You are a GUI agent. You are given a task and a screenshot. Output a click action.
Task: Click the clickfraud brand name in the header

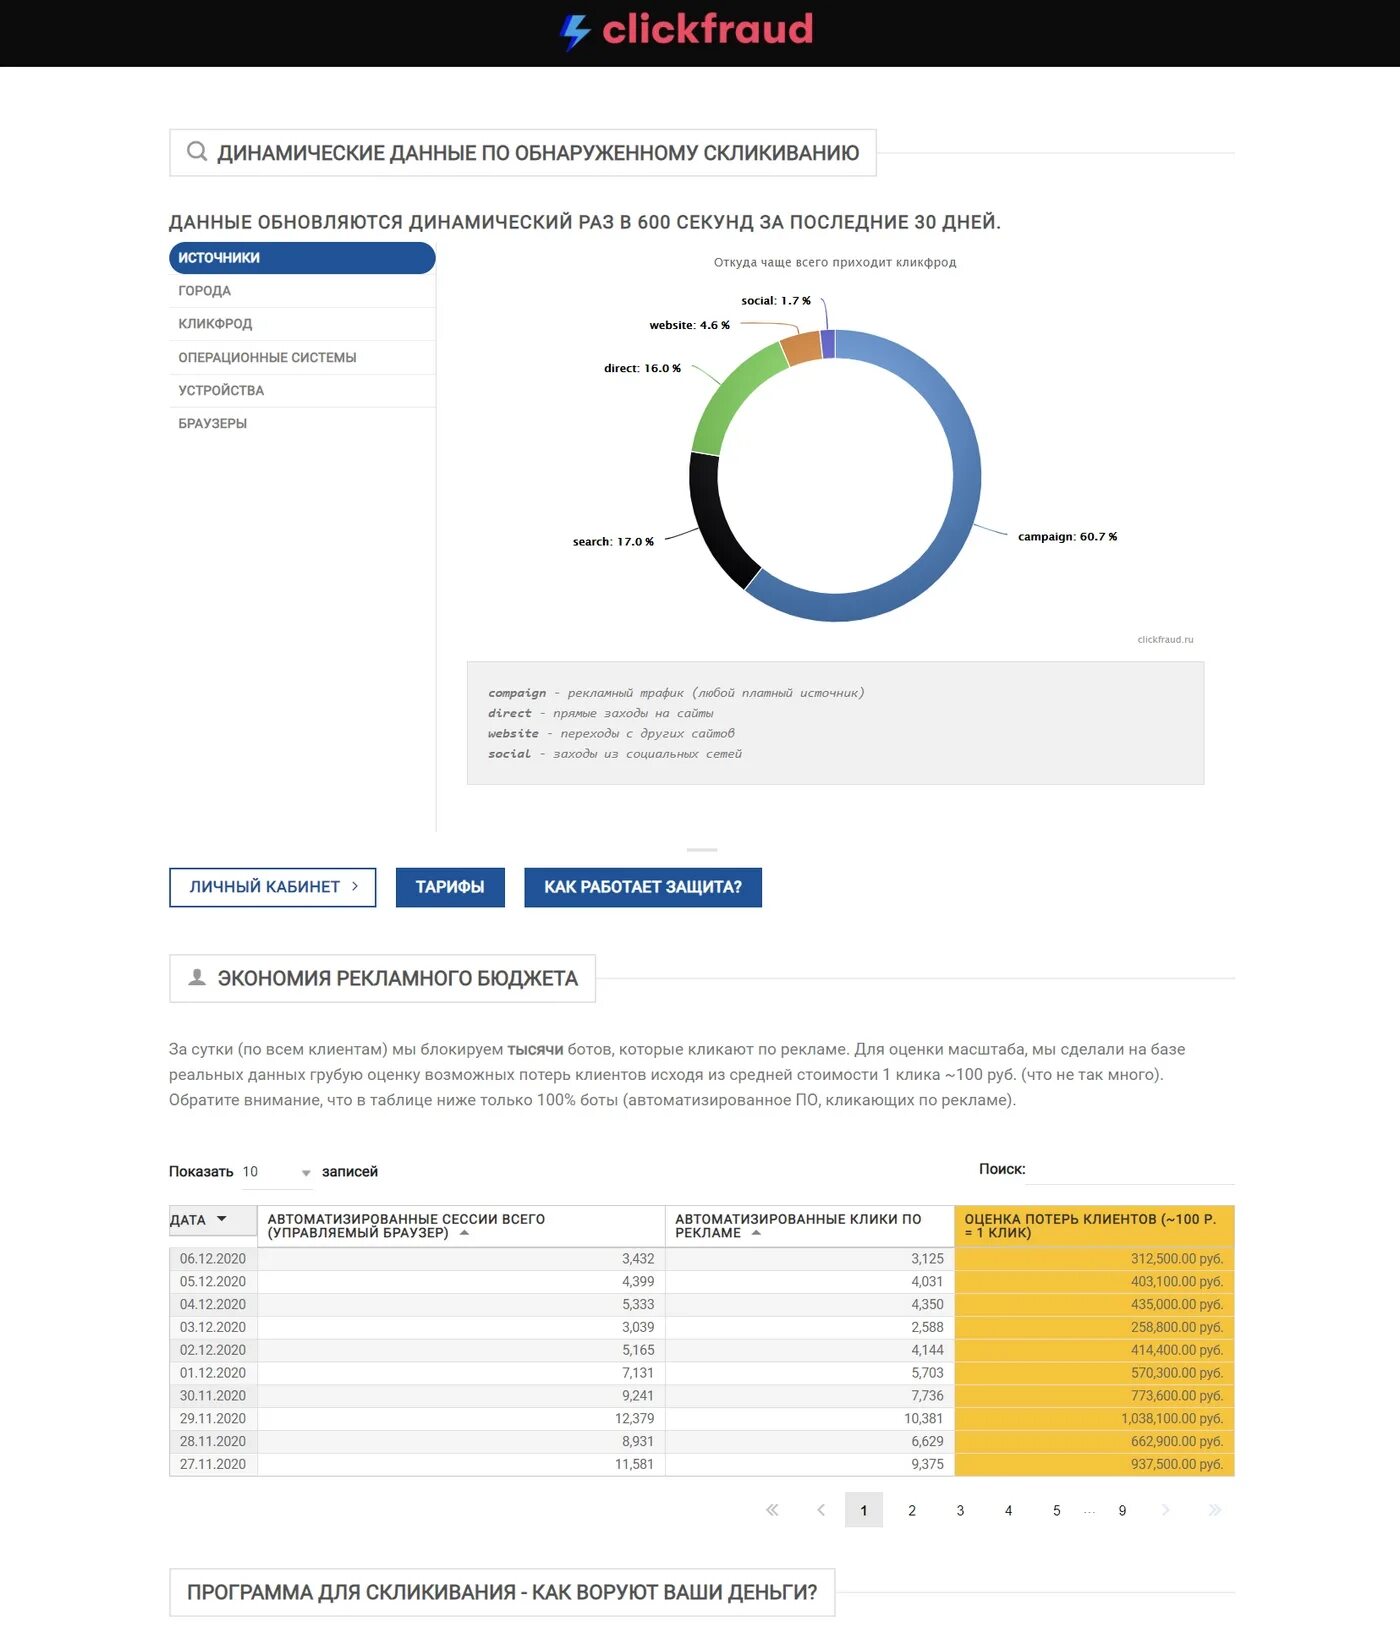point(708,30)
